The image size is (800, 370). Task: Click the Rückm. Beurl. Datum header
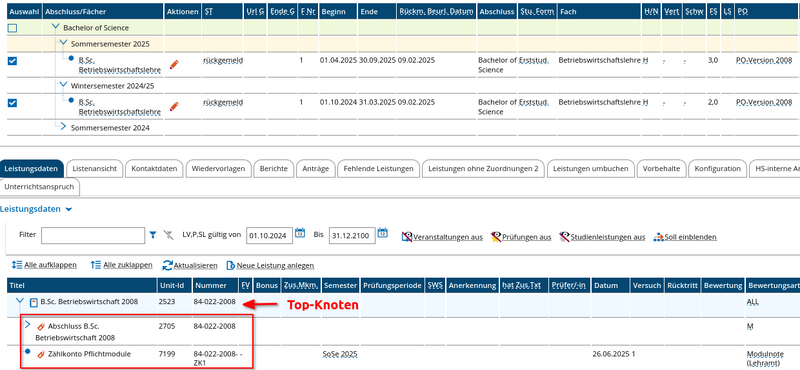click(437, 11)
